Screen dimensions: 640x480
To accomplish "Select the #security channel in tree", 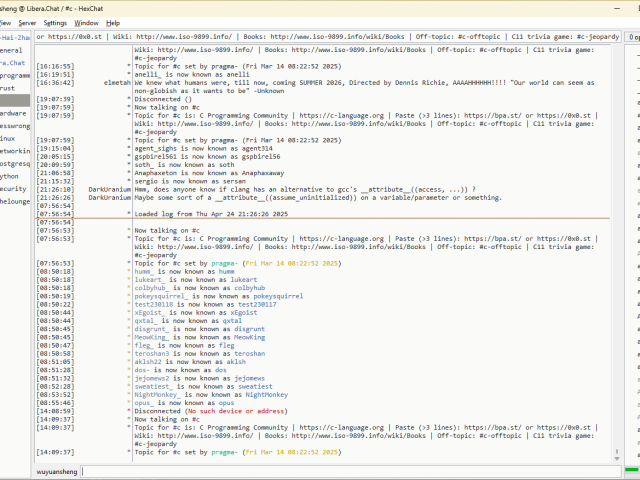I will (14, 188).
